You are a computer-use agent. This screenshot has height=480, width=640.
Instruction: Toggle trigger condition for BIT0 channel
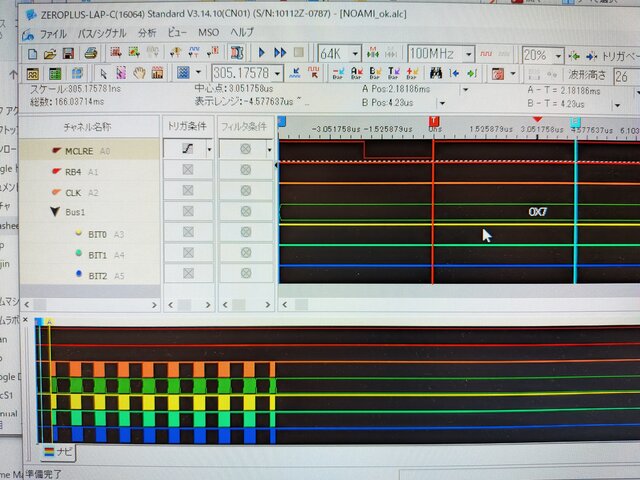click(188, 234)
